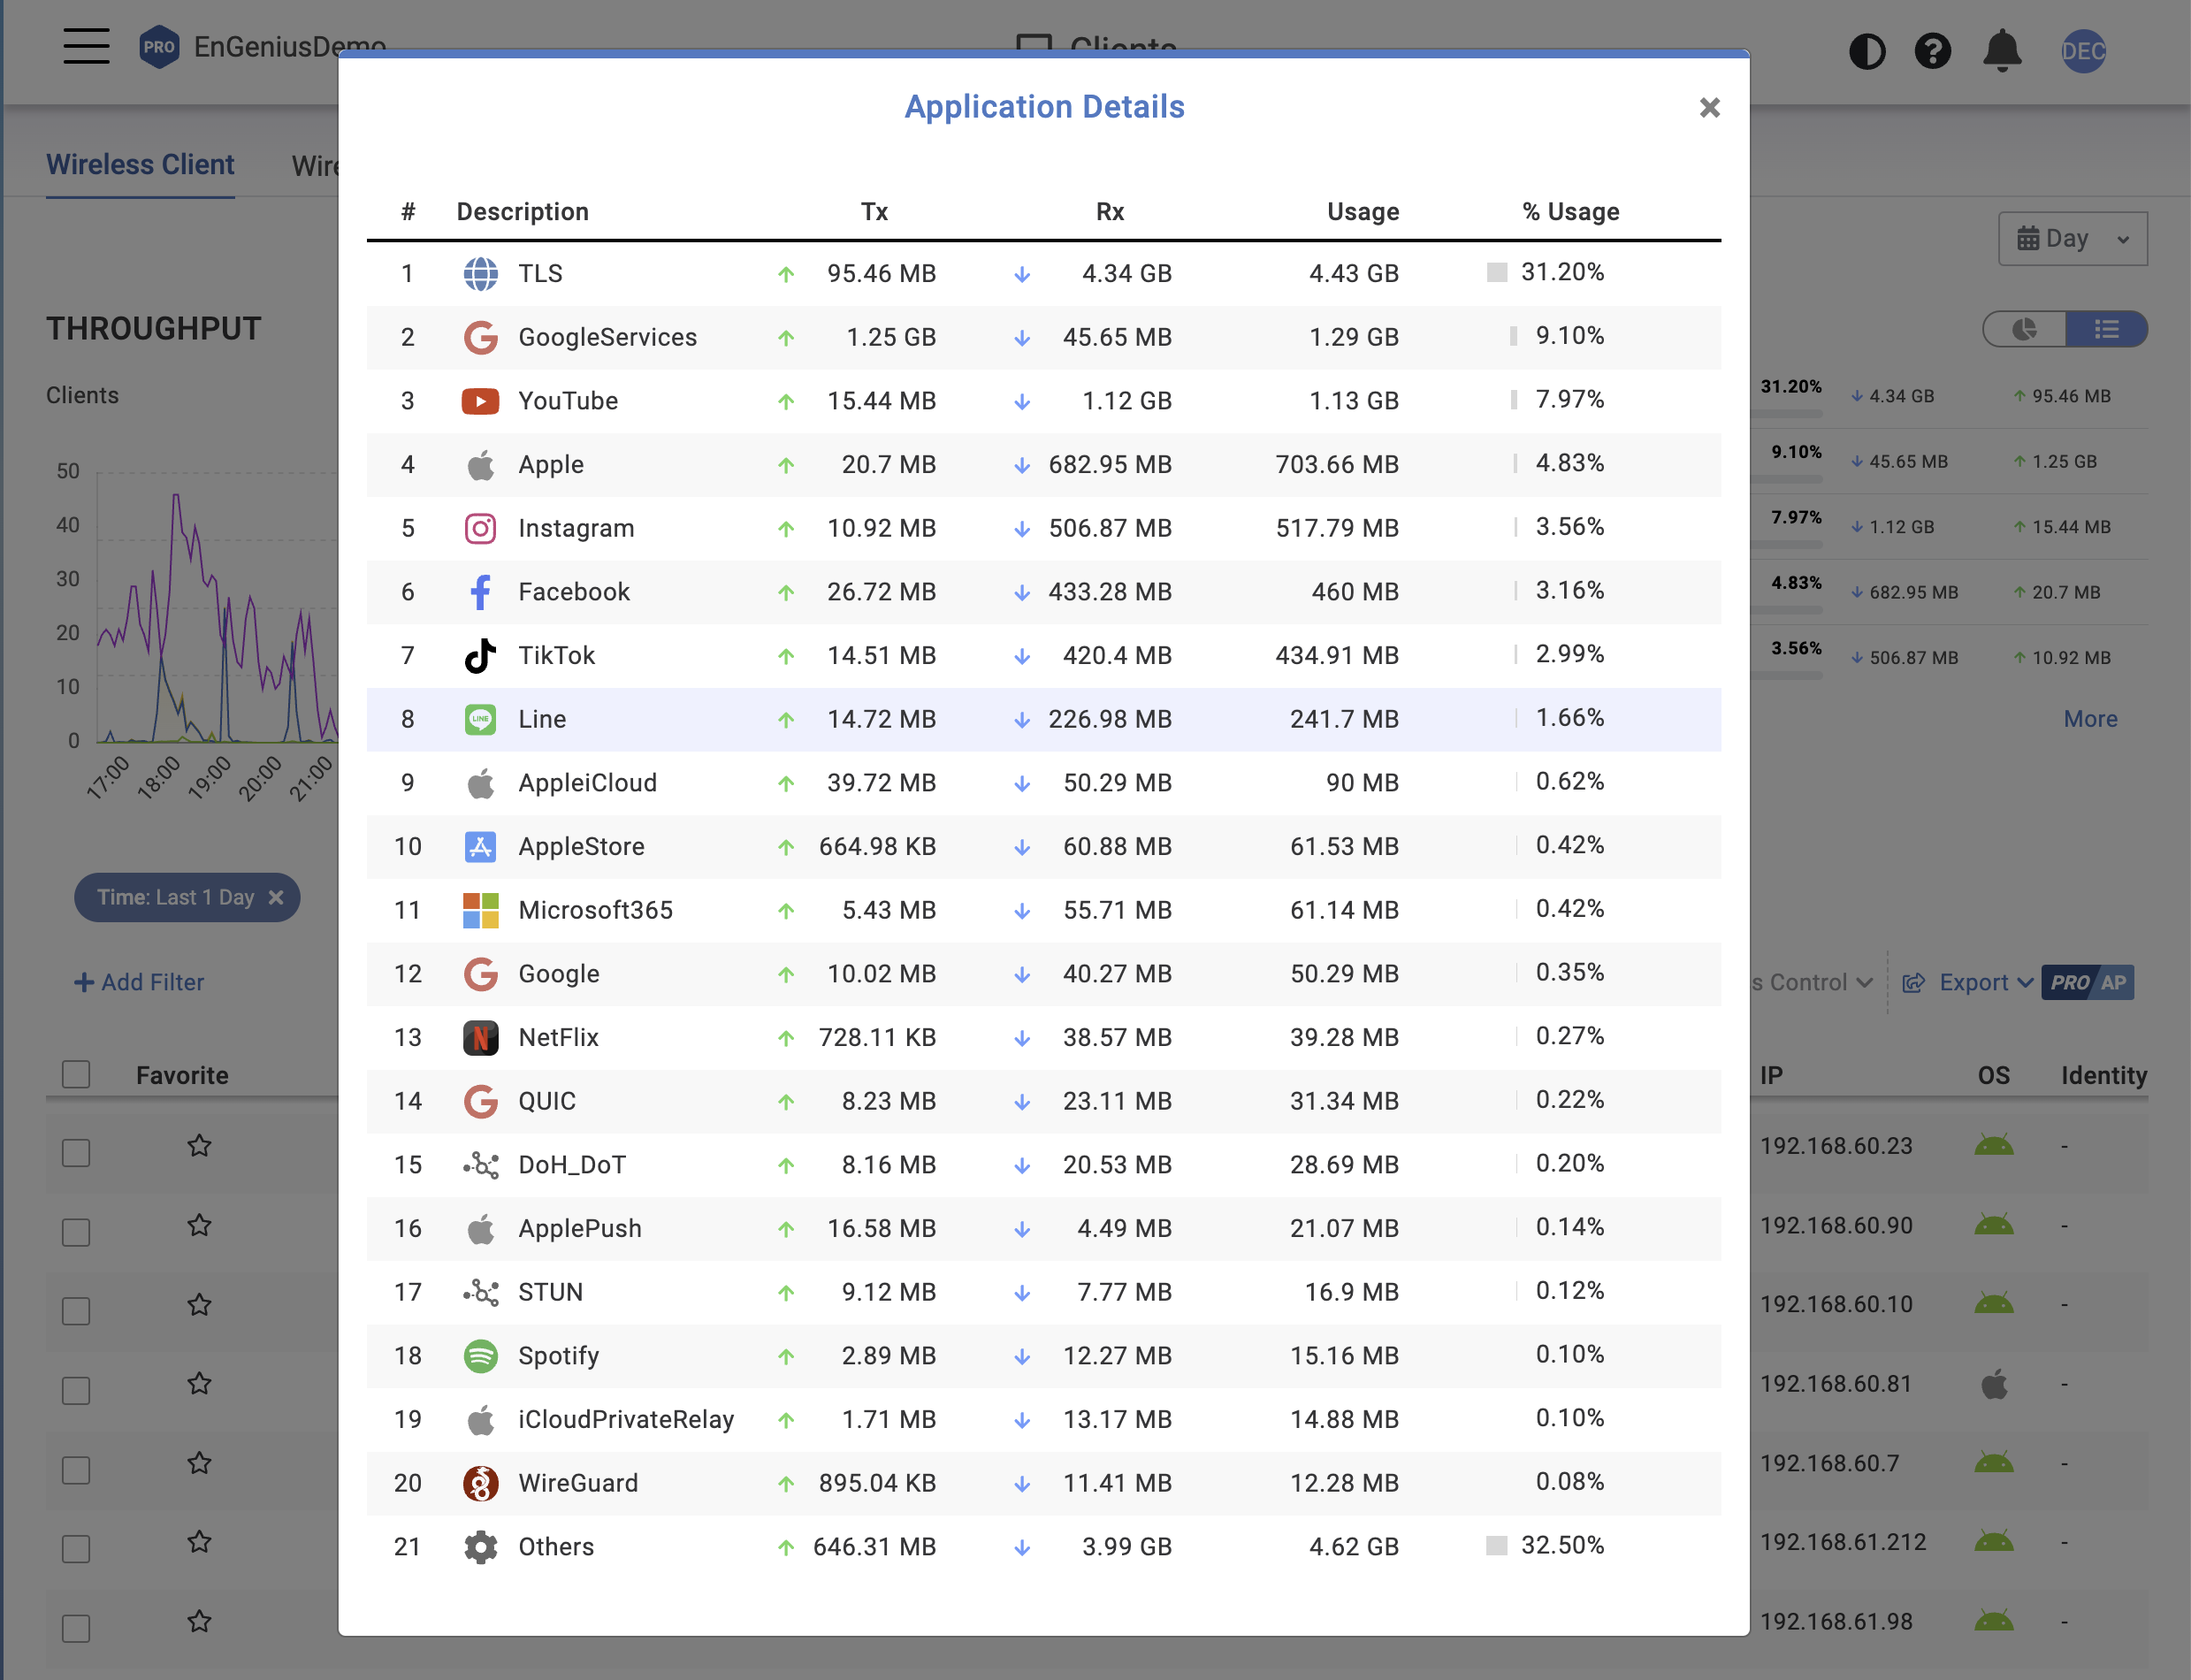Screen dimensions: 2191x1680
Task: Click the More applications link
Action: click(2090, 719)
